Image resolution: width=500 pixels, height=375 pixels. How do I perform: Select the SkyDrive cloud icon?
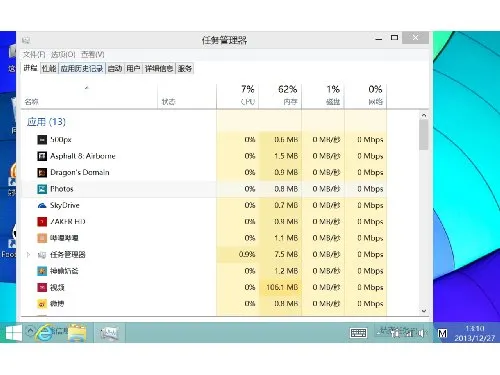point(42,205)
